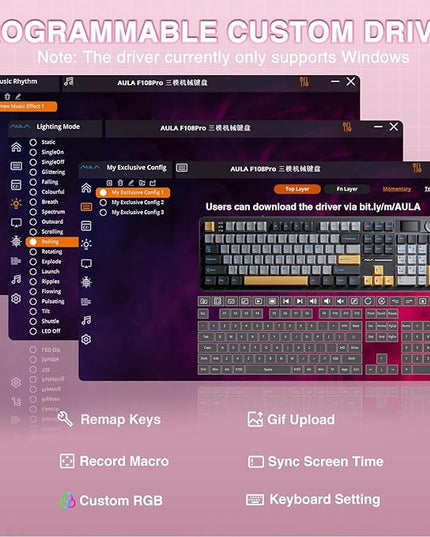Image resolution: width=430 pixels, height=537 pixels.
Task: Click orange tuning icon in Lighting Mode title bar
Action: [347, 127]
